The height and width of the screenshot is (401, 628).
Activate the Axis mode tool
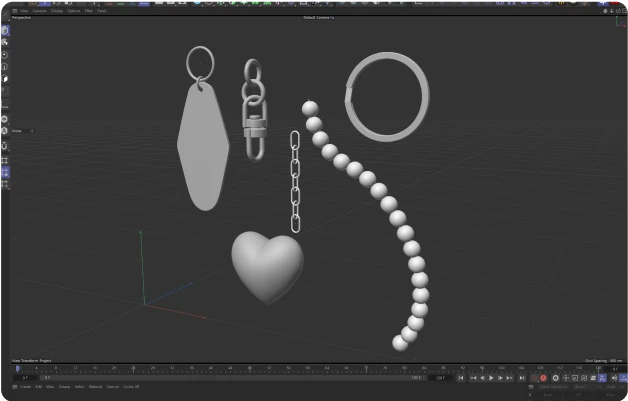point(5,105)
